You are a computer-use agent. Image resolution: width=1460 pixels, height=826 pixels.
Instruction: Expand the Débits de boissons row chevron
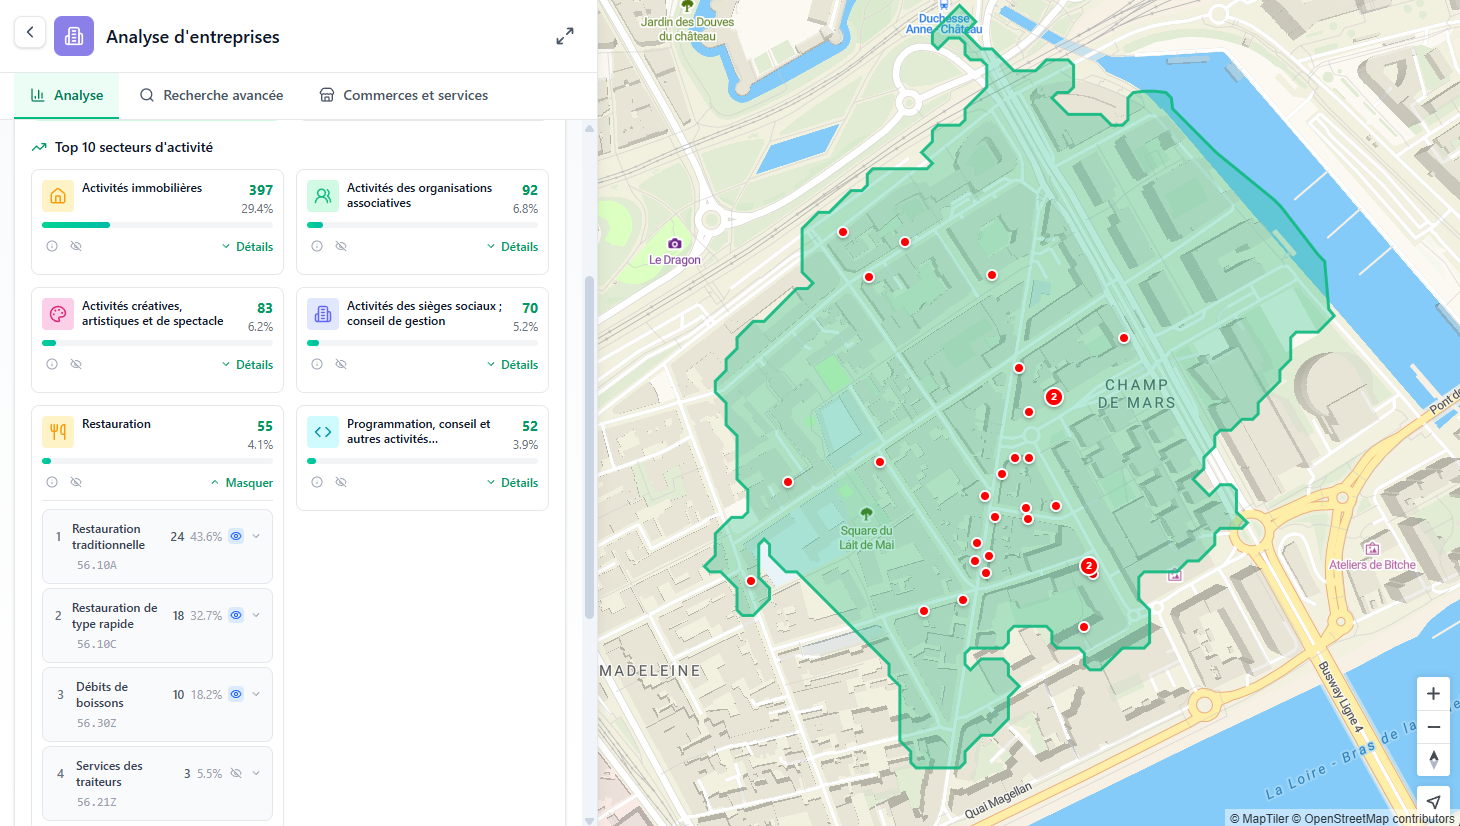(x=256, y=693)
